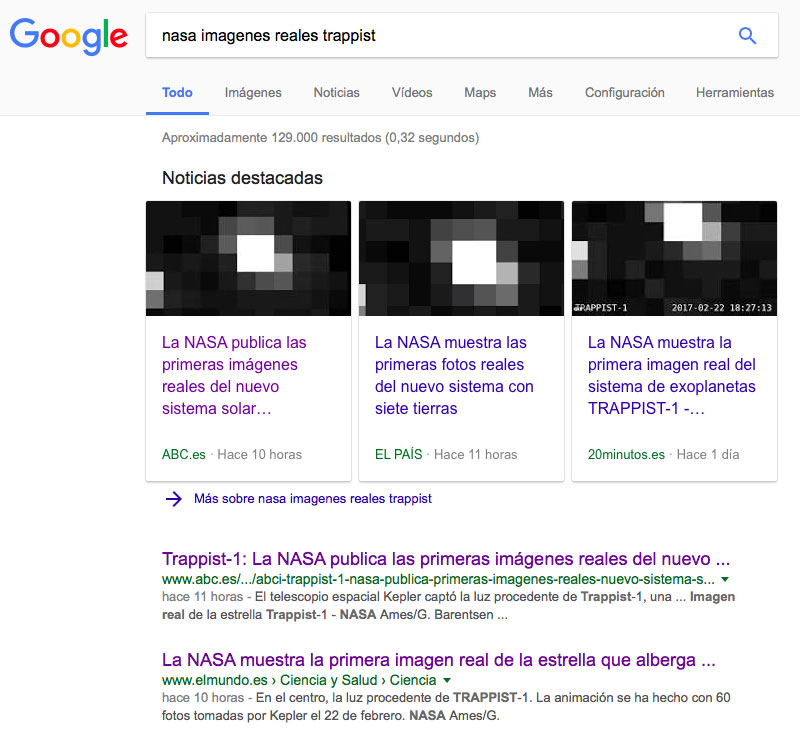Click 'Aproximadamente 129.000 resultados' stats text
The width and height of the screenshot is (800, 736).
[320, 138]
